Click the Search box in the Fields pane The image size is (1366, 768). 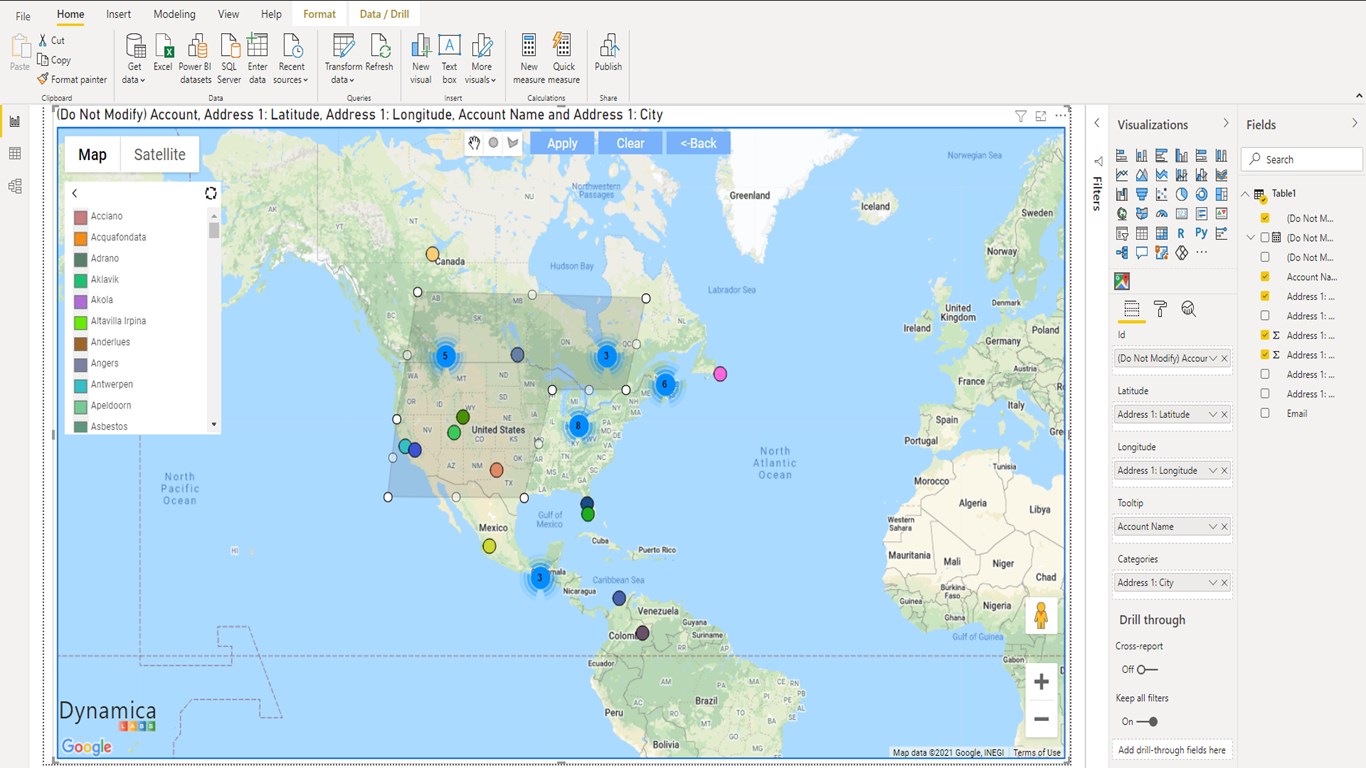pos(1300,158)
